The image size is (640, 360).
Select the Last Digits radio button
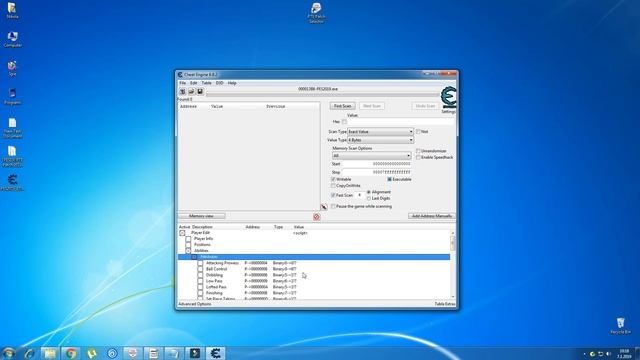click(x=369, y=198)
